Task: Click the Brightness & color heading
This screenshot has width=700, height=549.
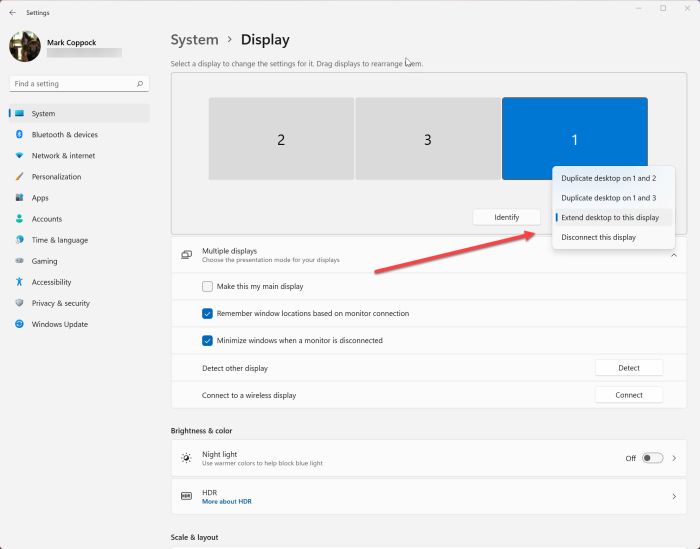Action: point(201,431)
